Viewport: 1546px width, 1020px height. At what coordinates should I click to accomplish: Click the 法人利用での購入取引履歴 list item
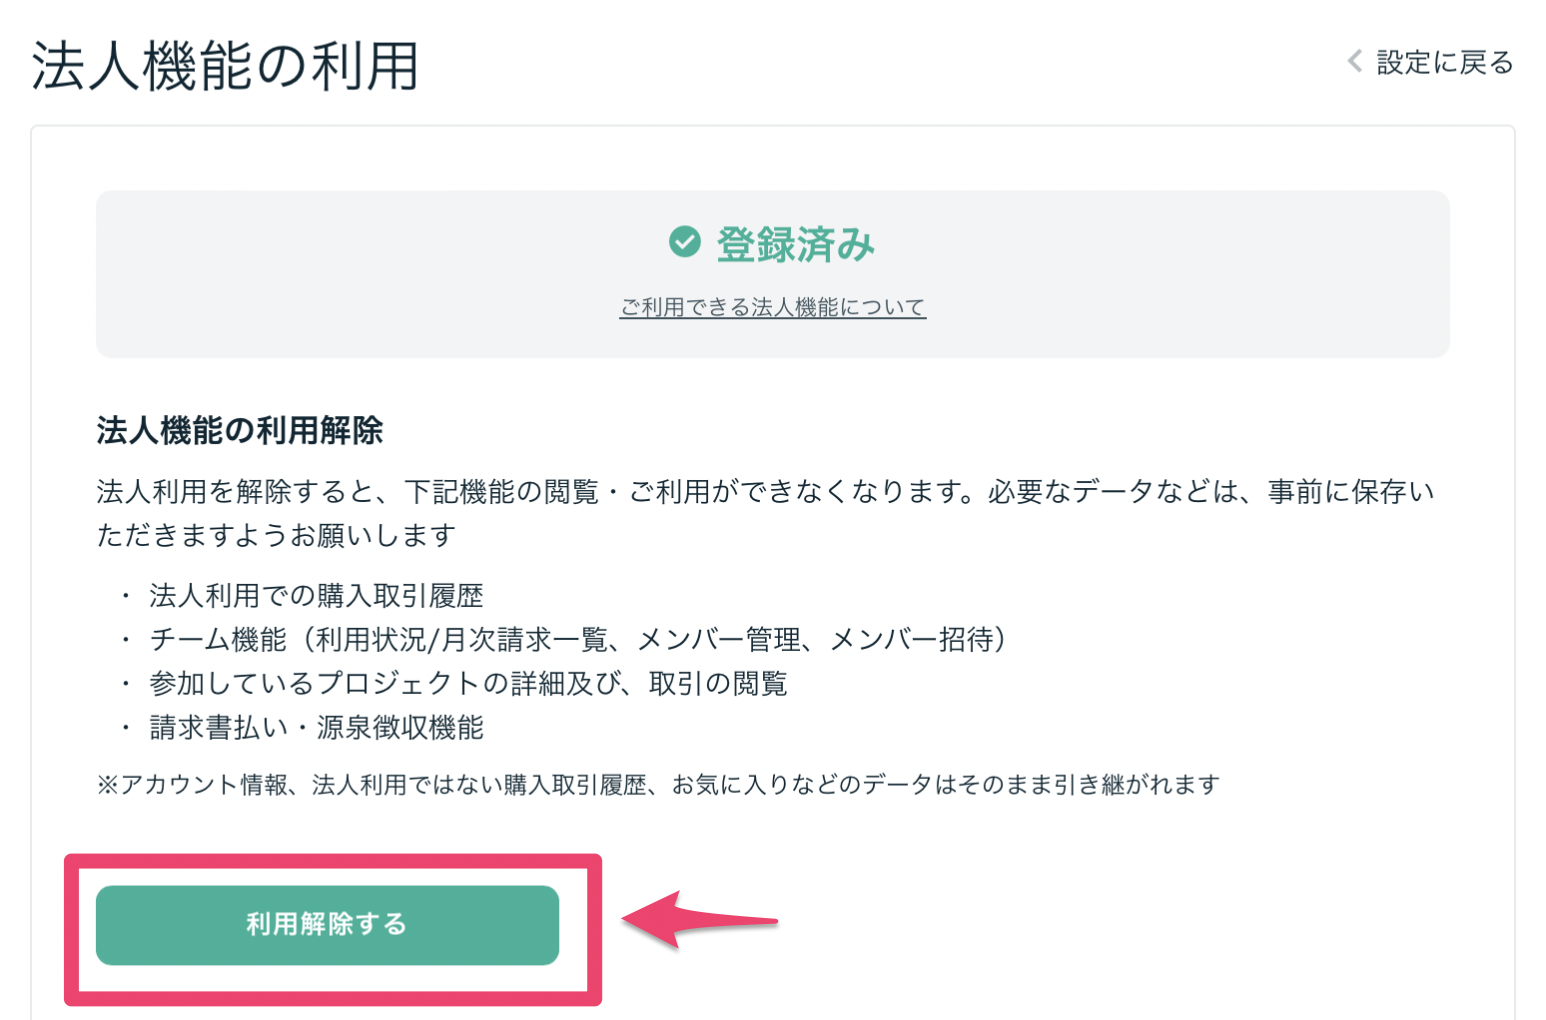point(316,596)
